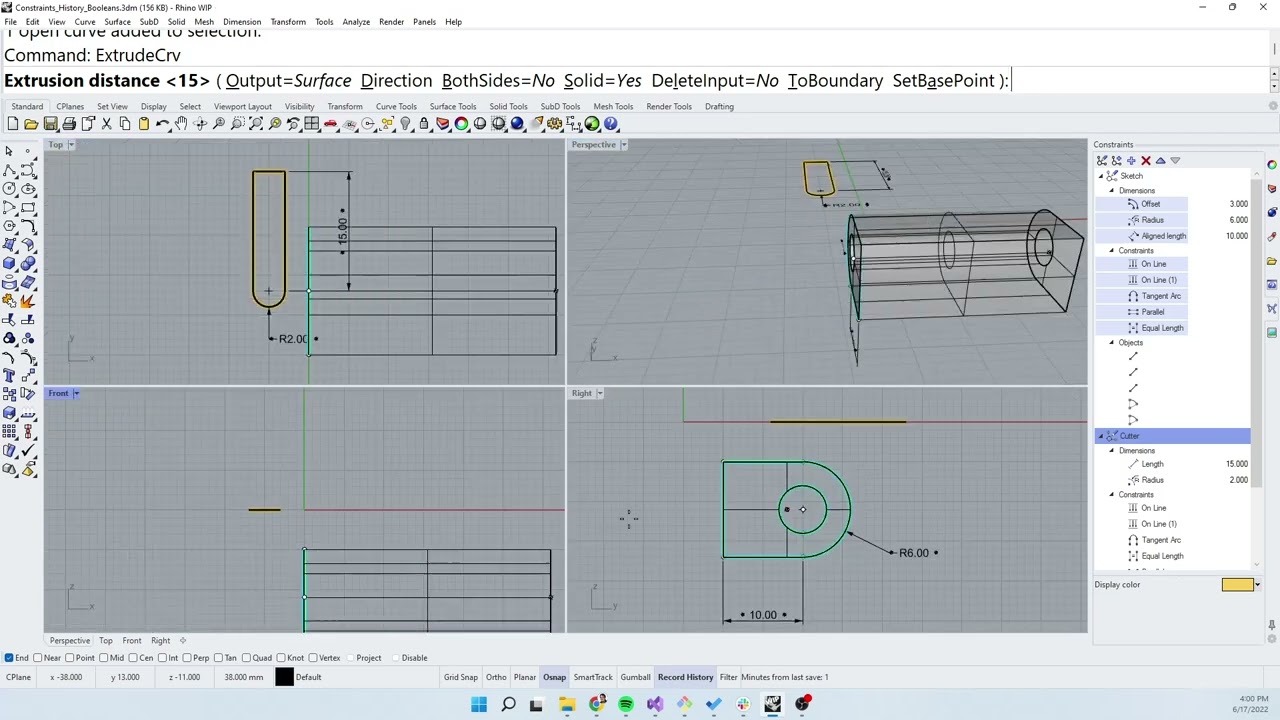Click the move up triangle in Constraints toolbar
The width and height of the screenshot is (1280, 720).
(1160, 160)
